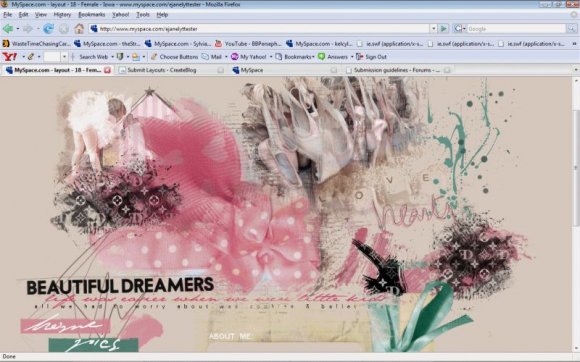This screenshot has height=362, width=580.
Task: Expand the My Yahoo! dropdown arrow
Action: coord(271,57)
